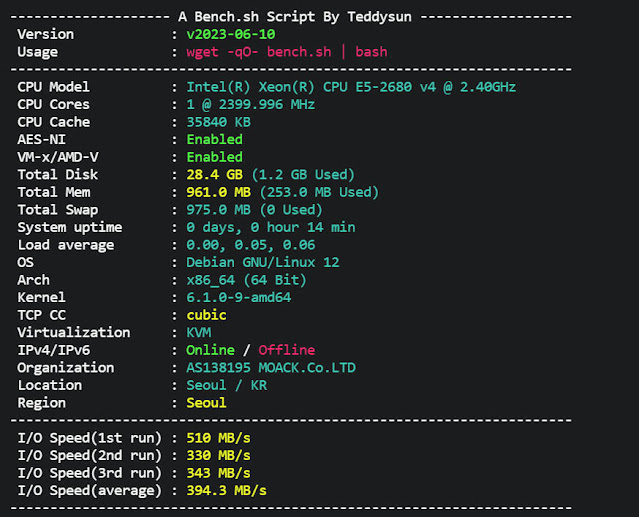639x517 pixels.
Task: Click total disk value 28.4 GB
Action: [x=214, y=174]
